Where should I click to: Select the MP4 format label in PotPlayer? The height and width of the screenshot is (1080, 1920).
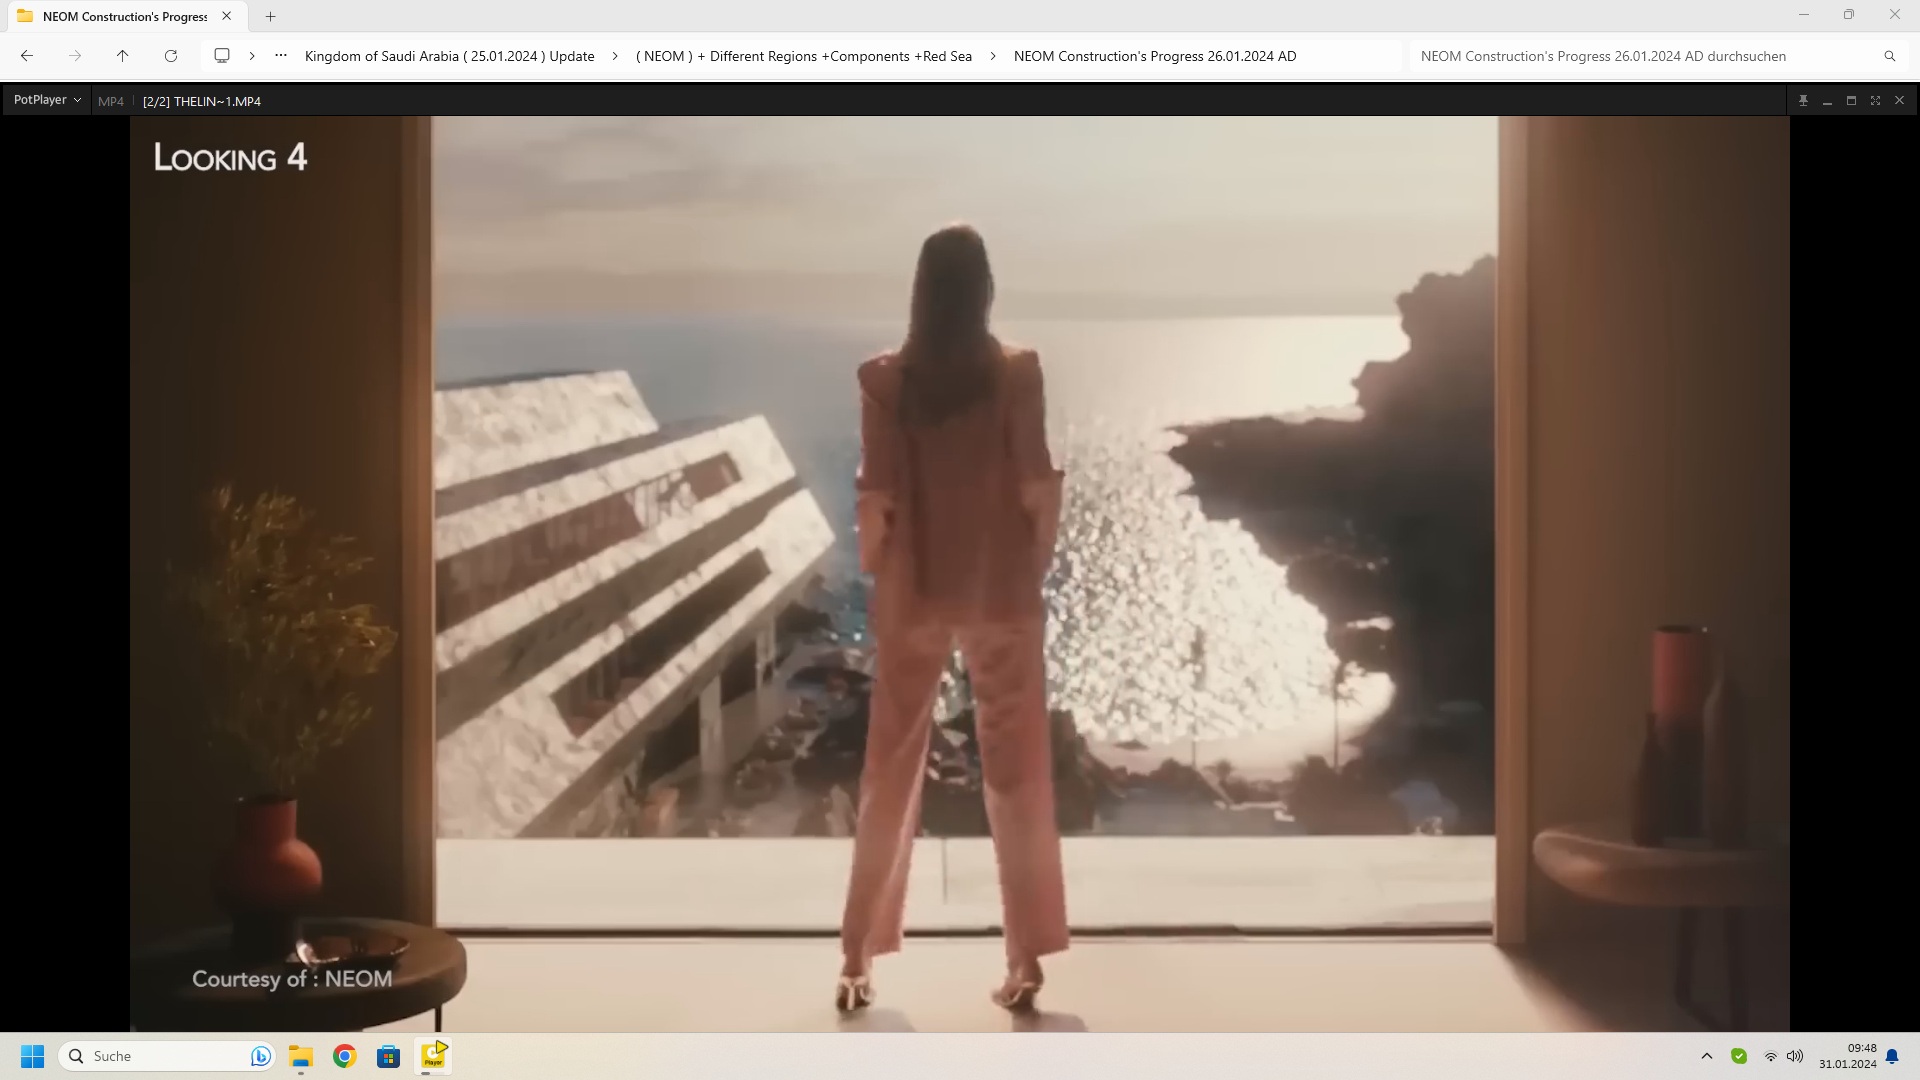tap(111, 101)
